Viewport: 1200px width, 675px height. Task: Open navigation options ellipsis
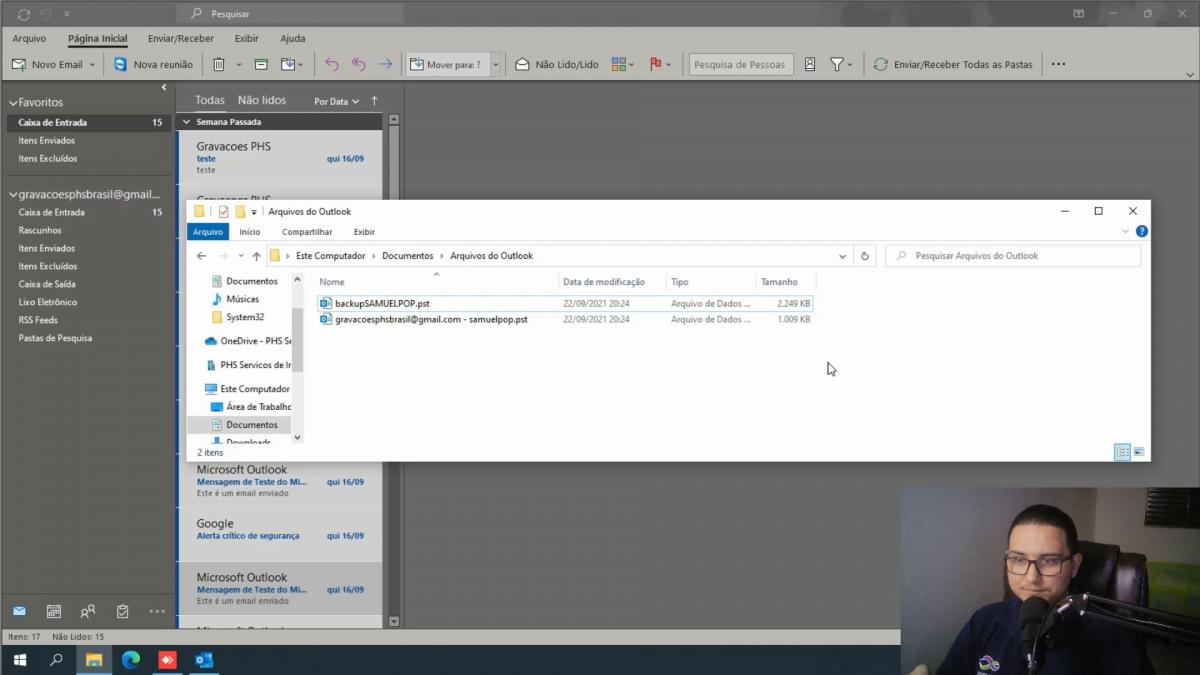(157, 611)
